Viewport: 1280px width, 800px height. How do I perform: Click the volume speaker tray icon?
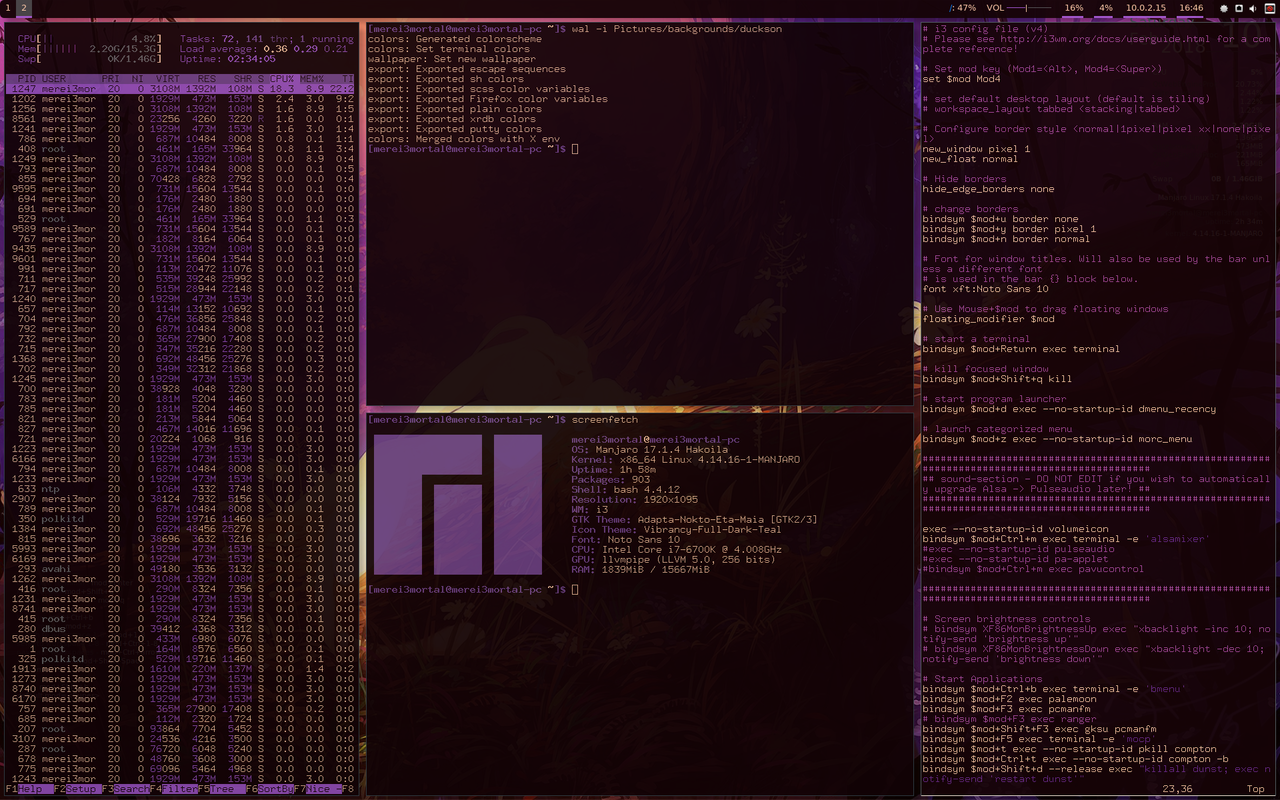(x=1254, y=8)
